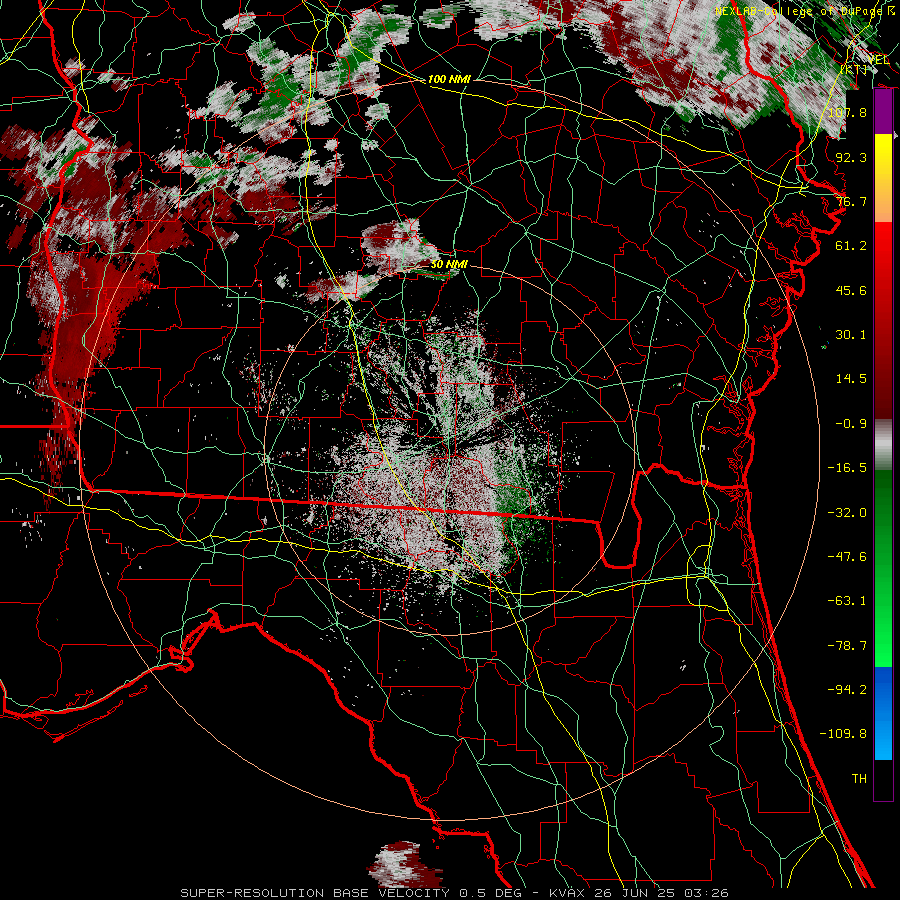
Task: Click the TH legend label
Action: pyautogui.click(x=859, y=779)
